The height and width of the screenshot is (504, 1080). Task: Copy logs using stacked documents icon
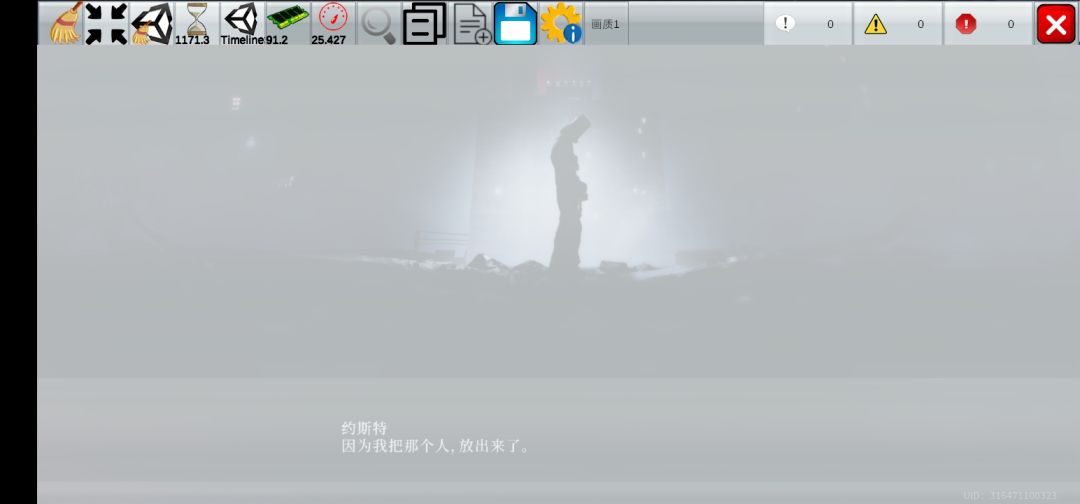424,23
